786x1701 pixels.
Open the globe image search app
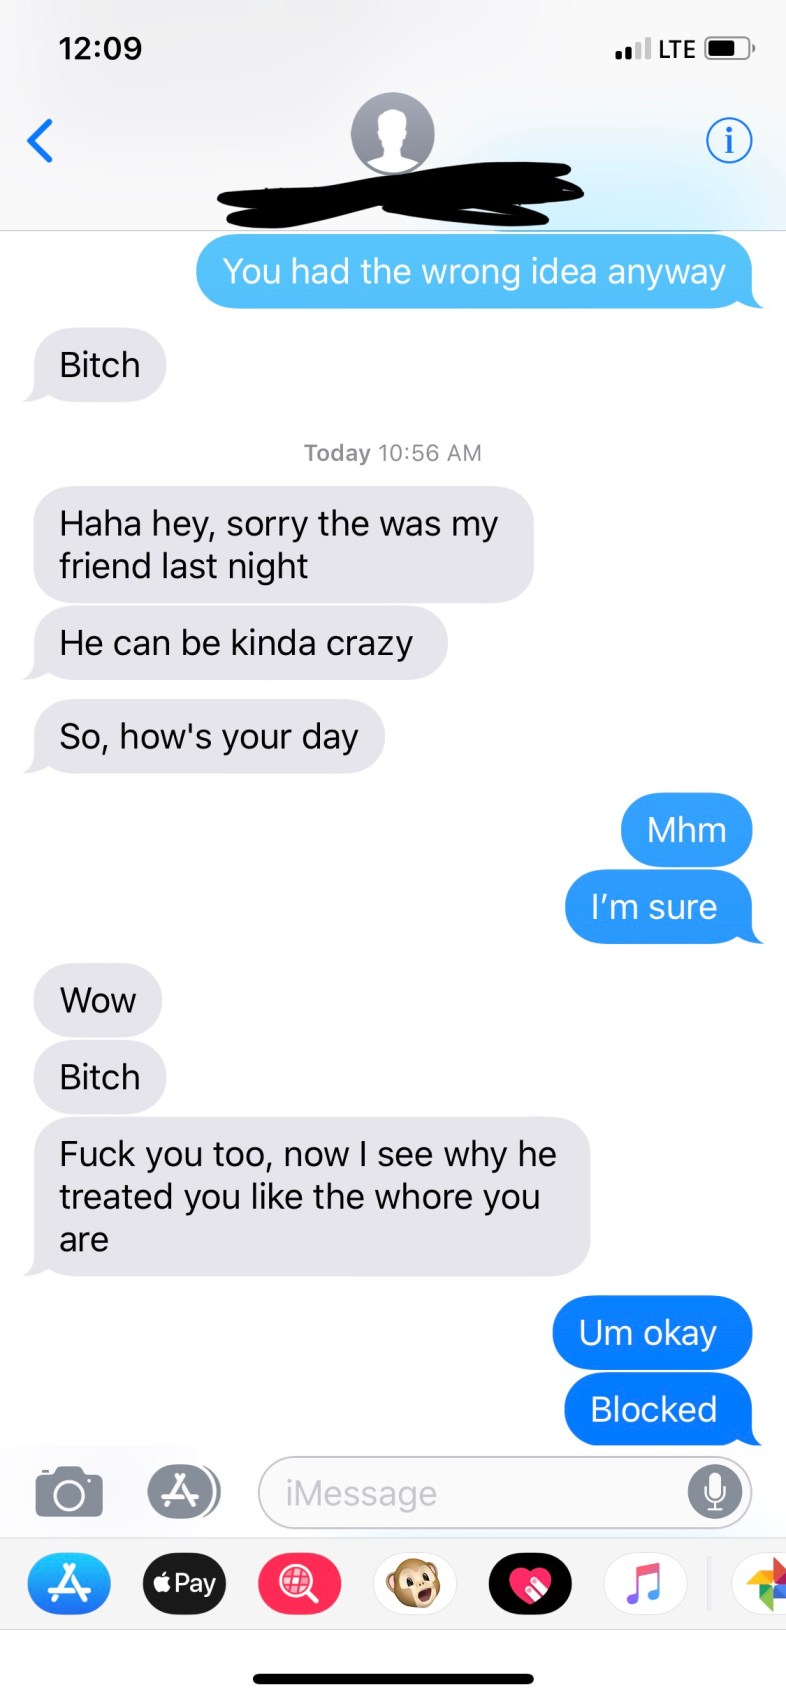299,1583
